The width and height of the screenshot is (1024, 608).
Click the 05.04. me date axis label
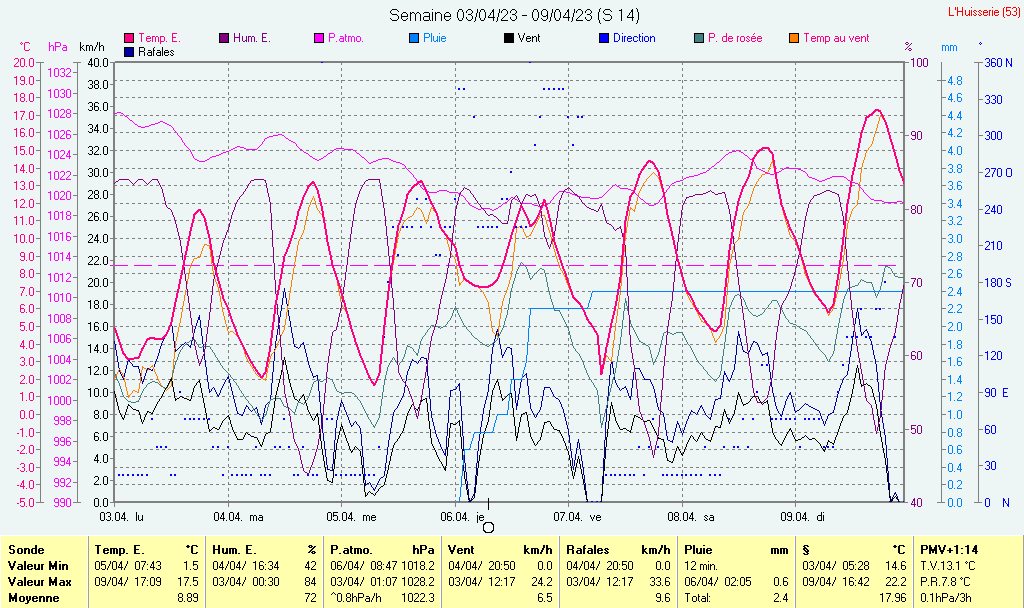(351, 517)
